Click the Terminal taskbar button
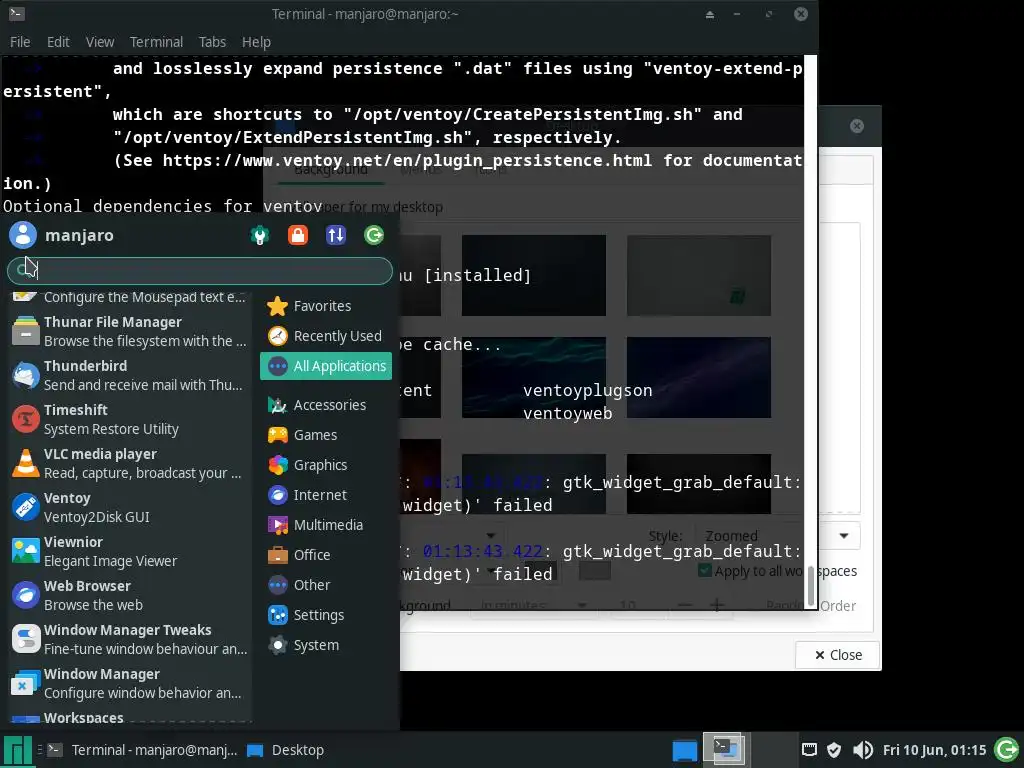Viewport: 1024px width, 768px height. 141,750
